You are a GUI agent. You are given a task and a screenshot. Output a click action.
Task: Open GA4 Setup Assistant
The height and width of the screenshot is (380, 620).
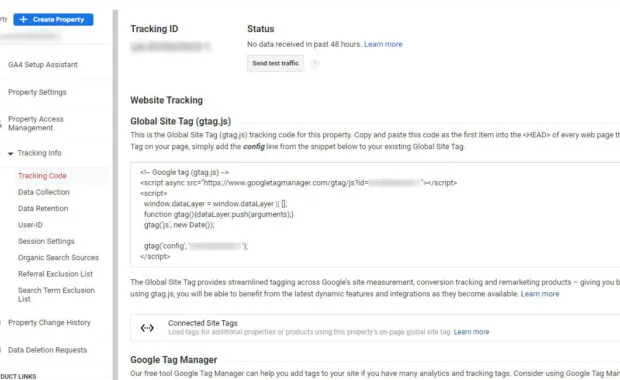coord(43,64)
